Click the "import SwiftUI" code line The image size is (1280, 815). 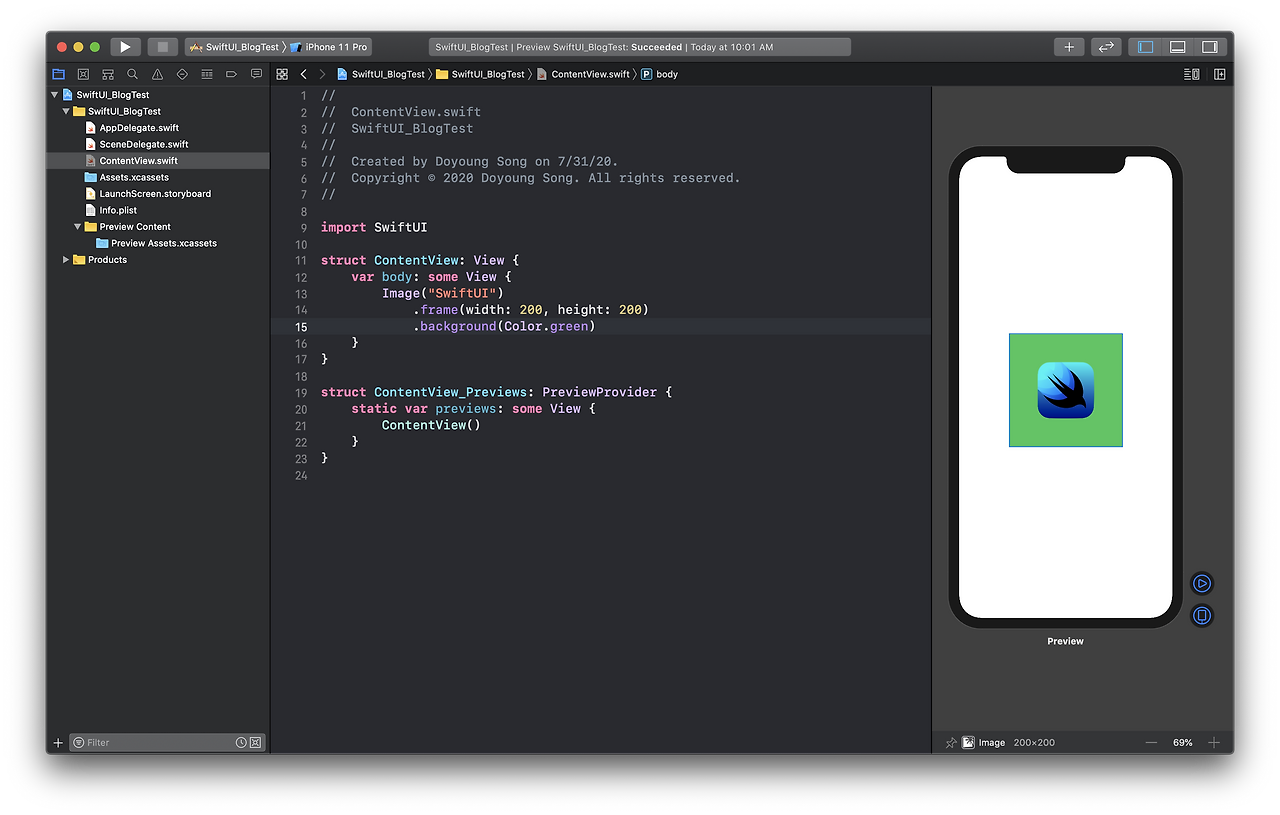click(374, 228)
